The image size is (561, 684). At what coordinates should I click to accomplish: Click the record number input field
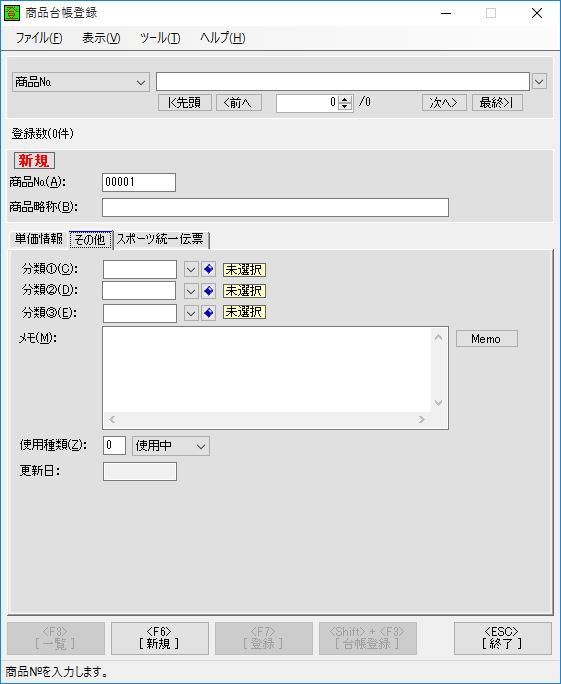[308, 103]
